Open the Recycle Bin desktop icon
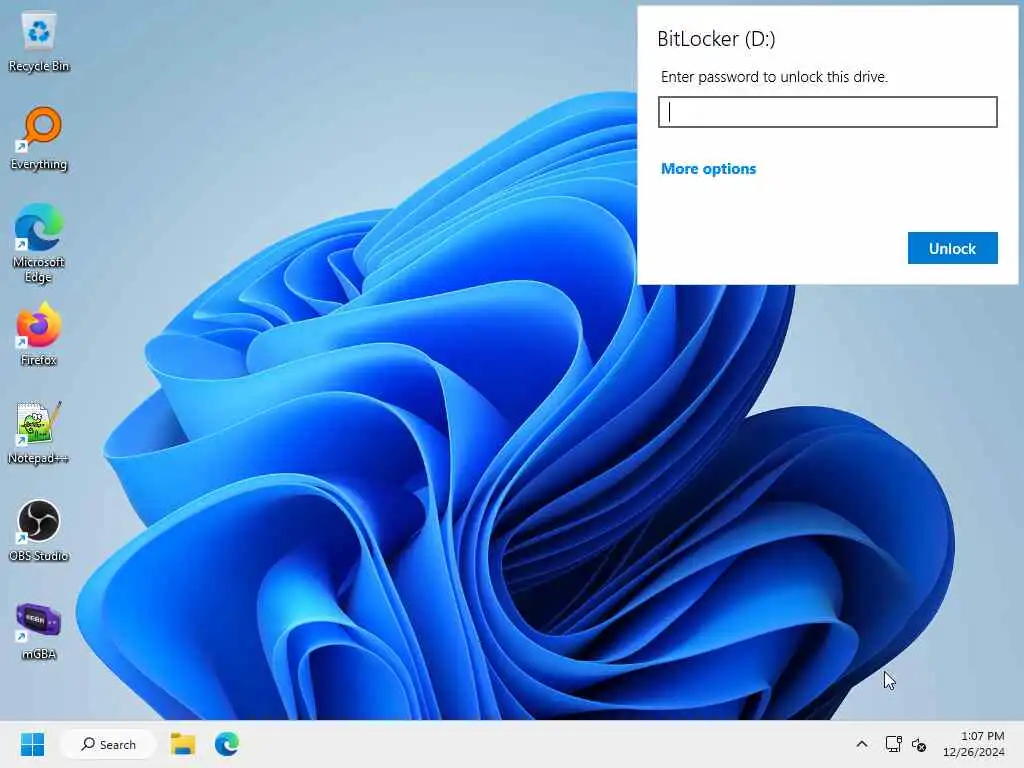 (x=39, y=42)
